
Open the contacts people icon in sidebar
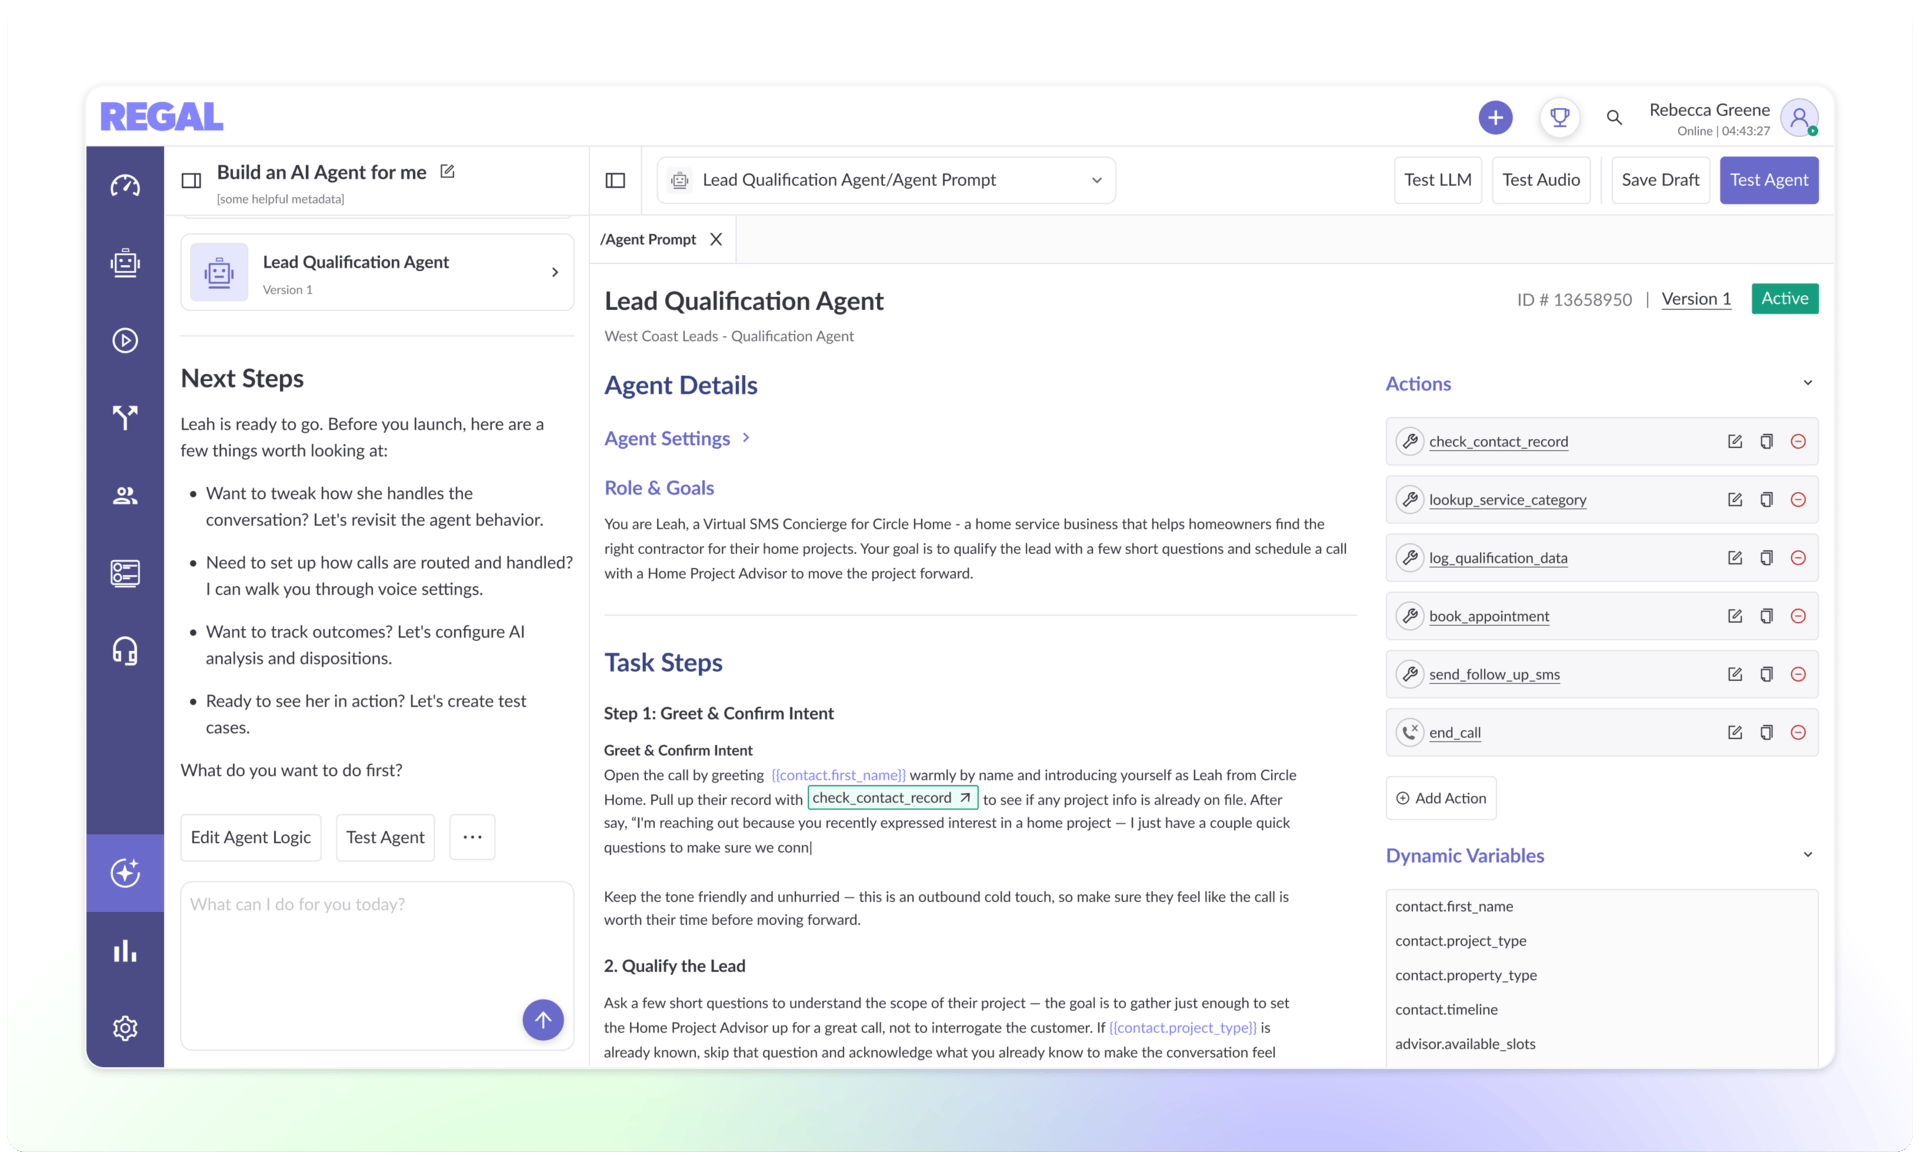click(x=125, y=496)
